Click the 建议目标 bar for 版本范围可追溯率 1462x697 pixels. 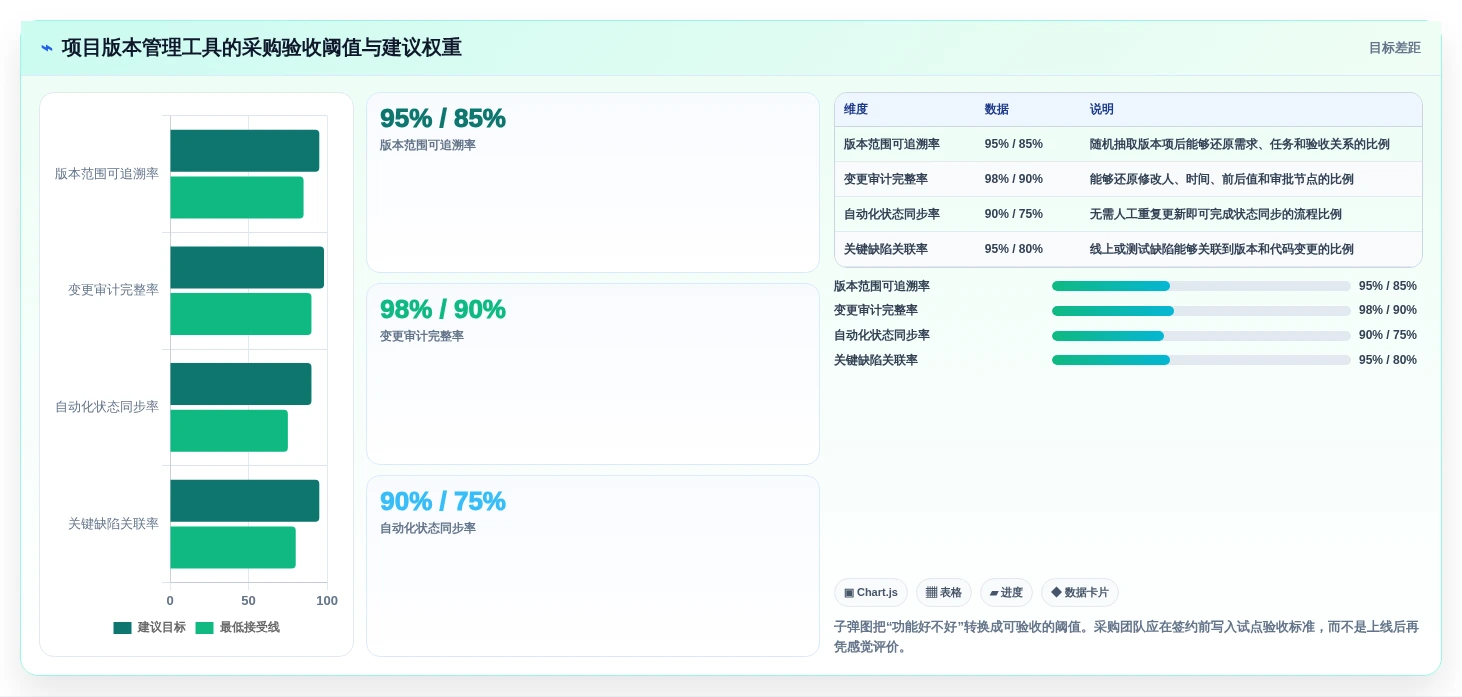point(245,151)
